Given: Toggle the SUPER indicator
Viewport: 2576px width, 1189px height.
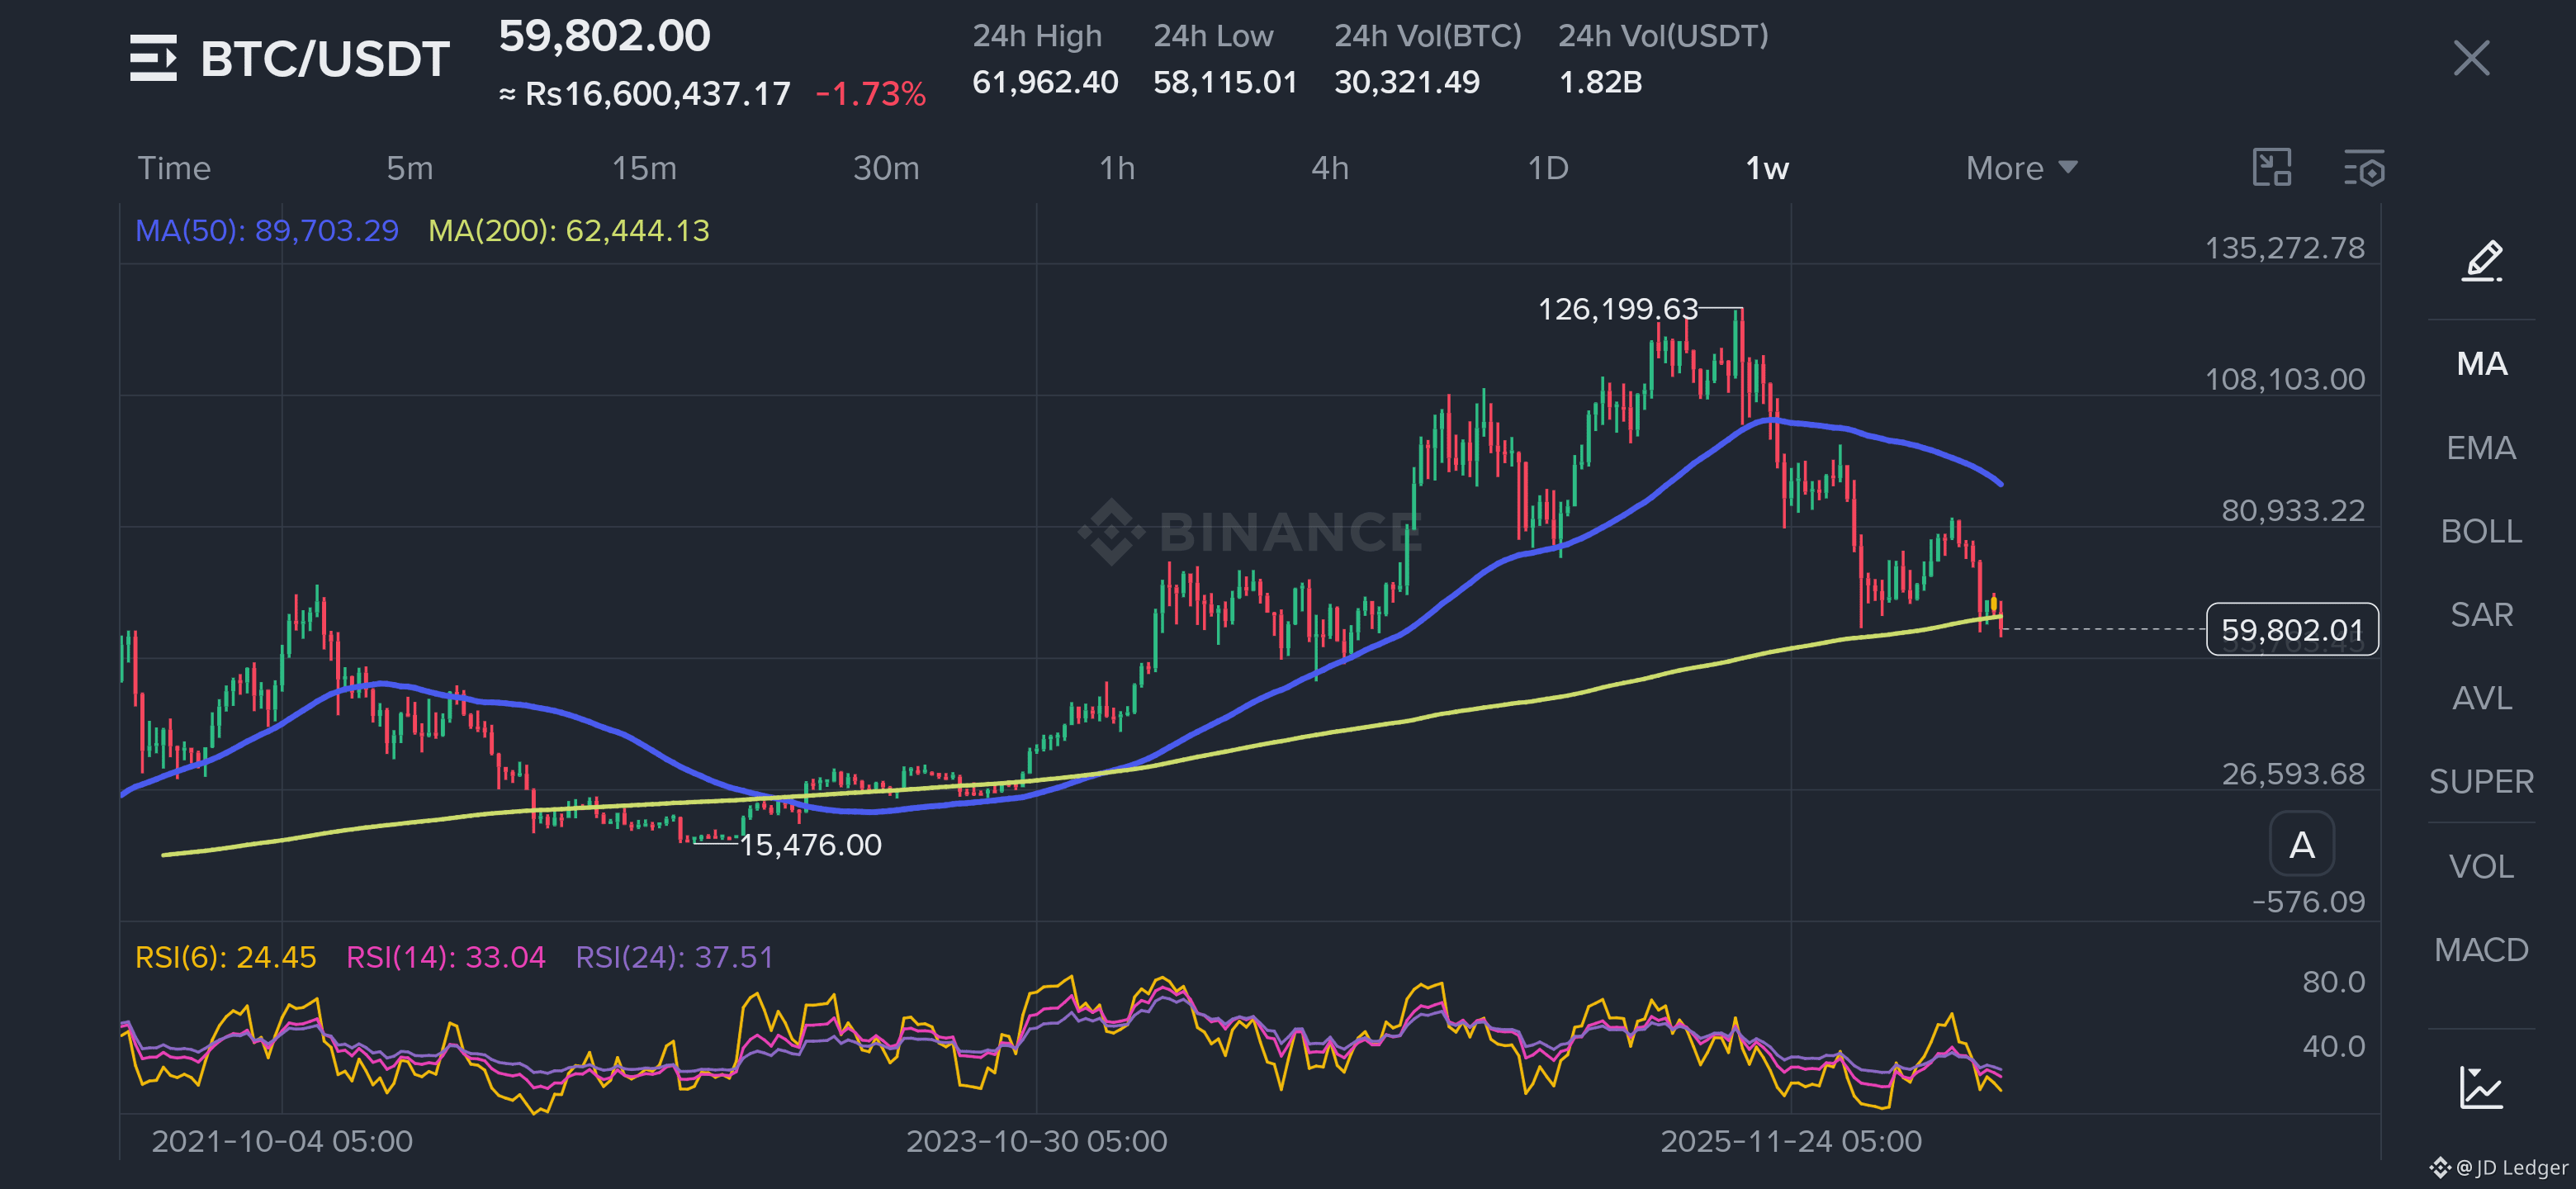Looking at the screenshot, I should click(x=2482, y=782).
